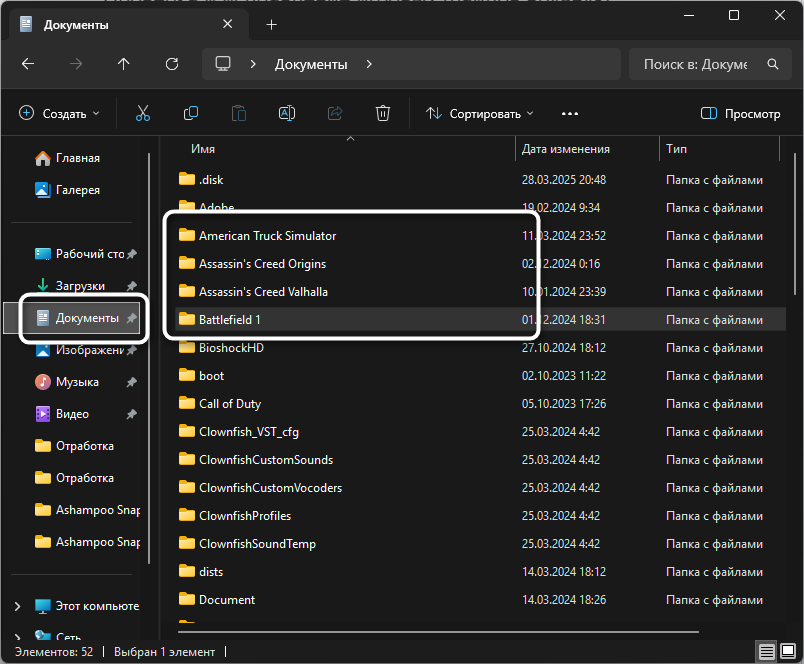Navigate back with the left arrow
This screenshot has width=804, height=664.
28,64
